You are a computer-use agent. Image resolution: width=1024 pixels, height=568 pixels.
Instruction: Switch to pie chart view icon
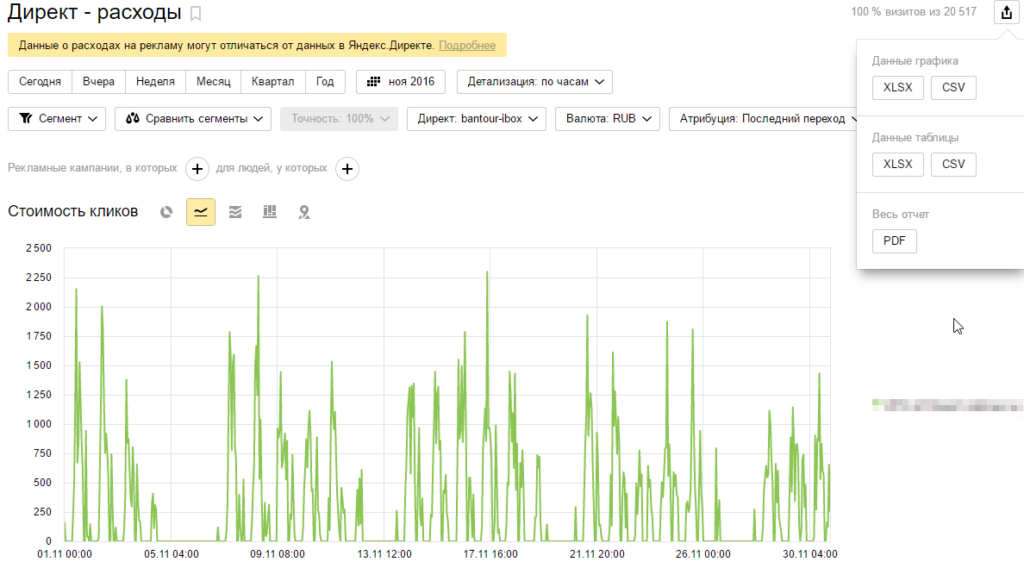tap(167, 212)
